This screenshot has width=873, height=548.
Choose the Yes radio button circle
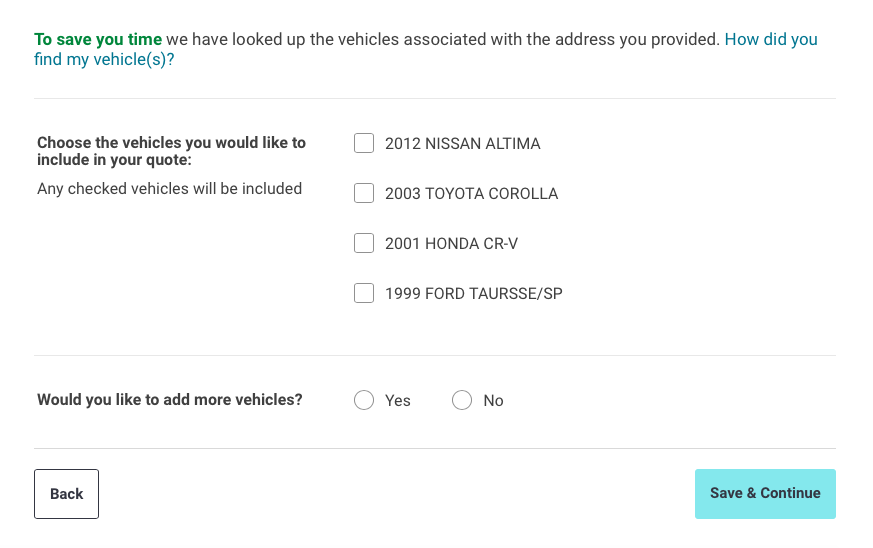point(364,400)
